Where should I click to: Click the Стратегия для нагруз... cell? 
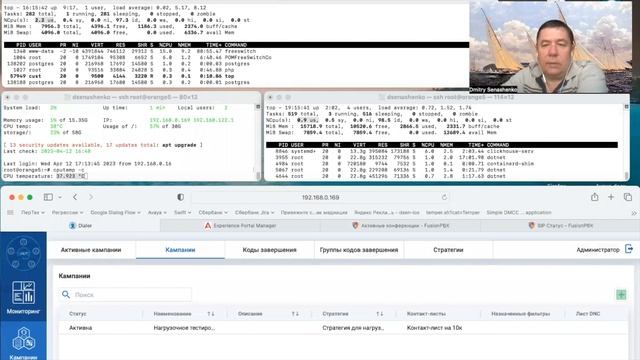[x=353, y=328]
